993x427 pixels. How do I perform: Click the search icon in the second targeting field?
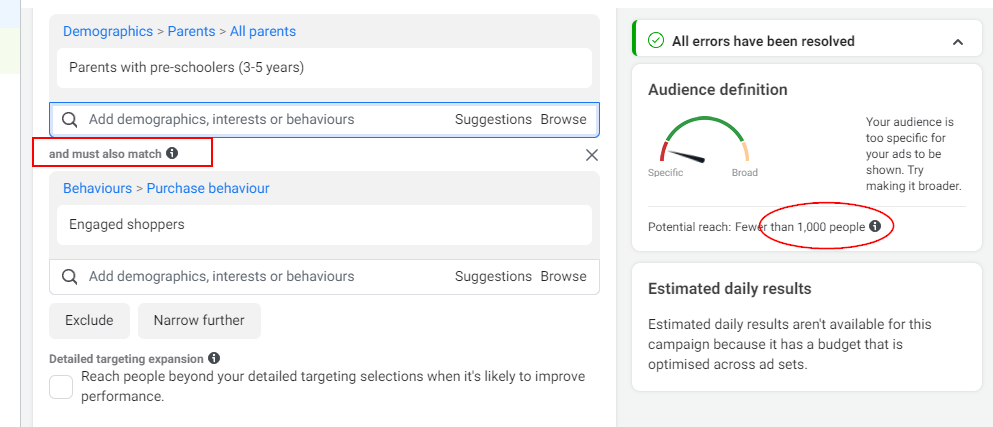(x=70, y=277)
